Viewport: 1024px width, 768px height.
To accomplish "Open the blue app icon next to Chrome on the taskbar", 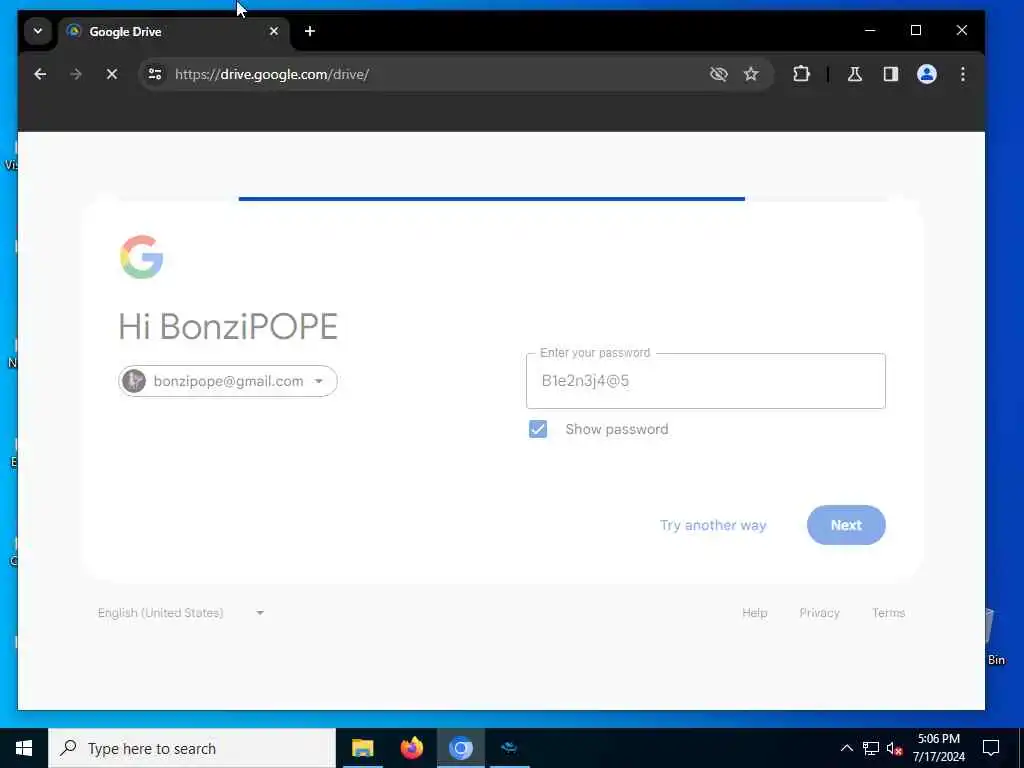I will 509,748.
